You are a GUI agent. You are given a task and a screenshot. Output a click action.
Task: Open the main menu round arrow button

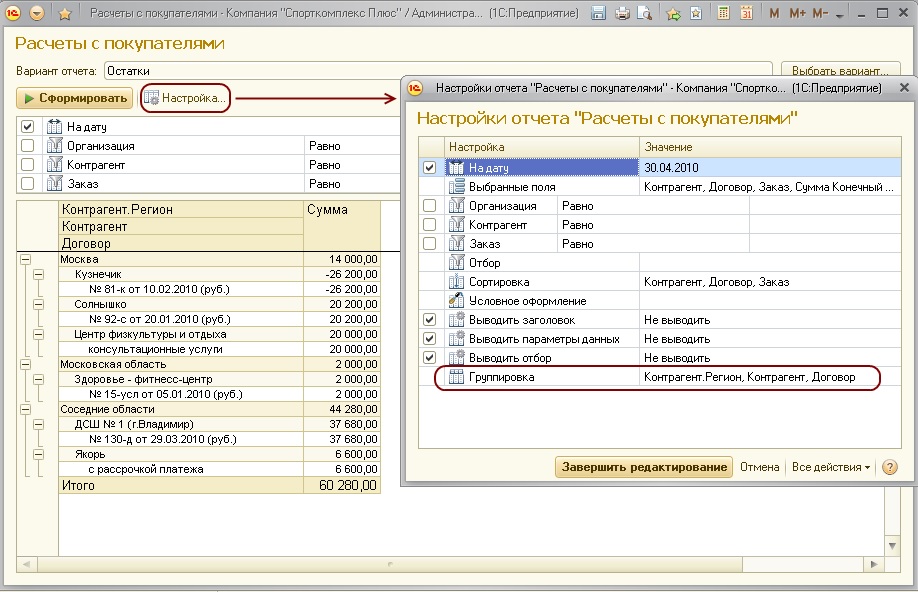pyautogui.click(x=38, y=13)
